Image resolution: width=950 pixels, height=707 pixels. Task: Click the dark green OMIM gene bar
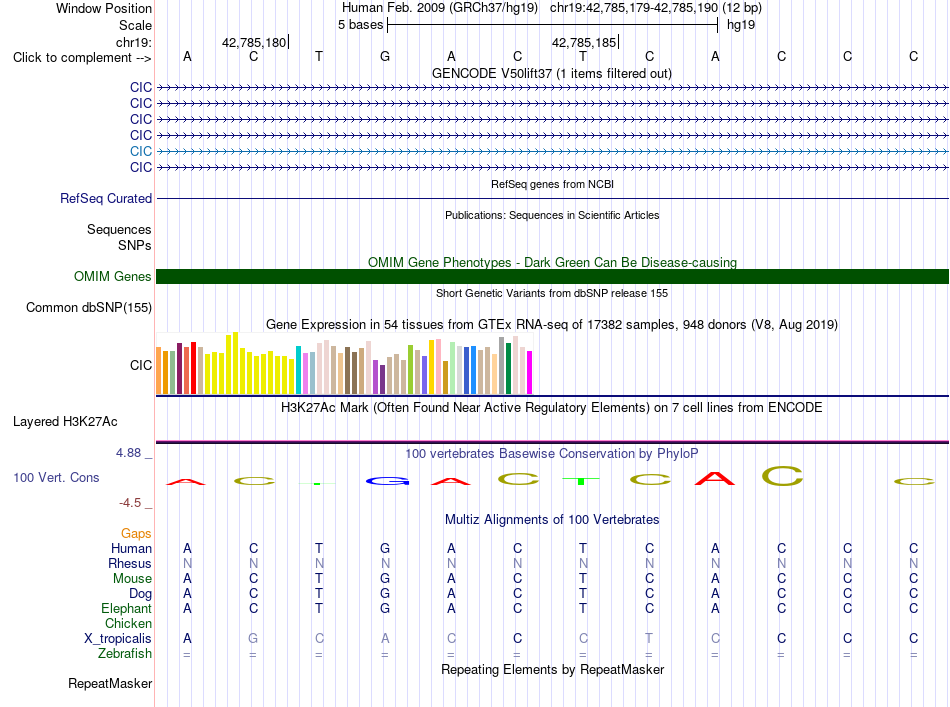[x=553, y=276]
